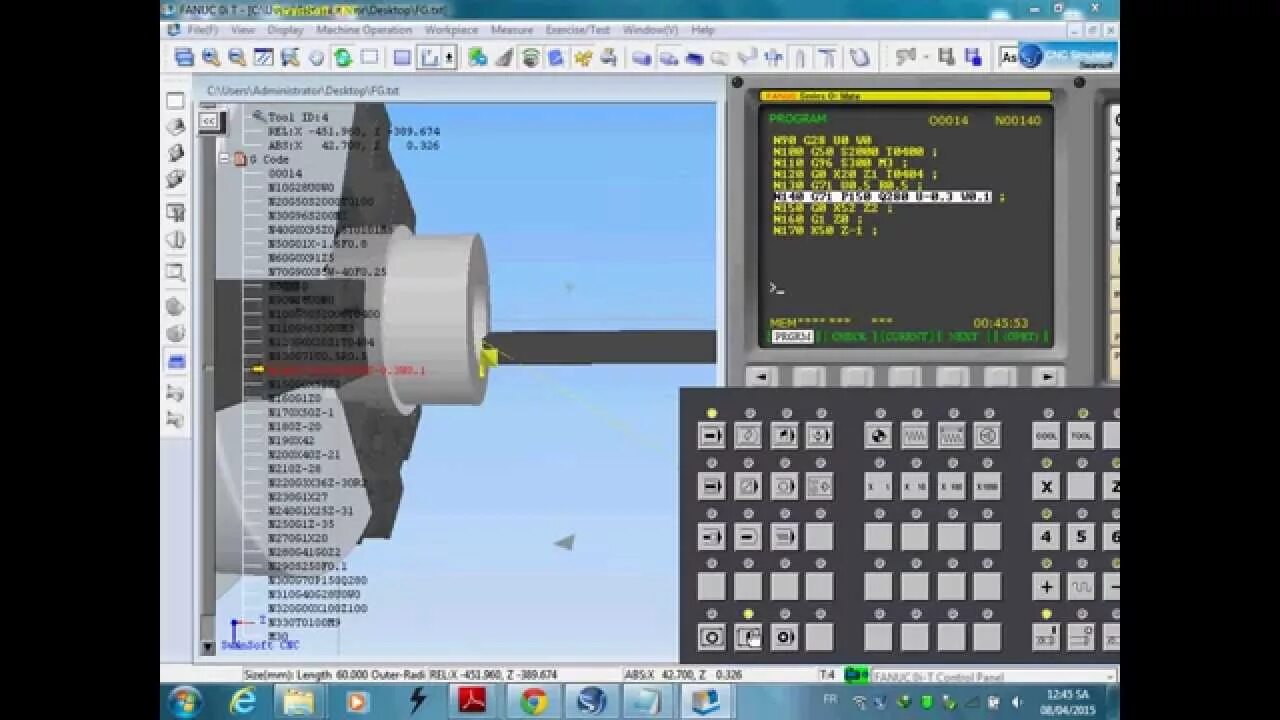This screenshot has height=720, width=1280.
Task: Click left arrow key below CNC screen
Action: 762,377
